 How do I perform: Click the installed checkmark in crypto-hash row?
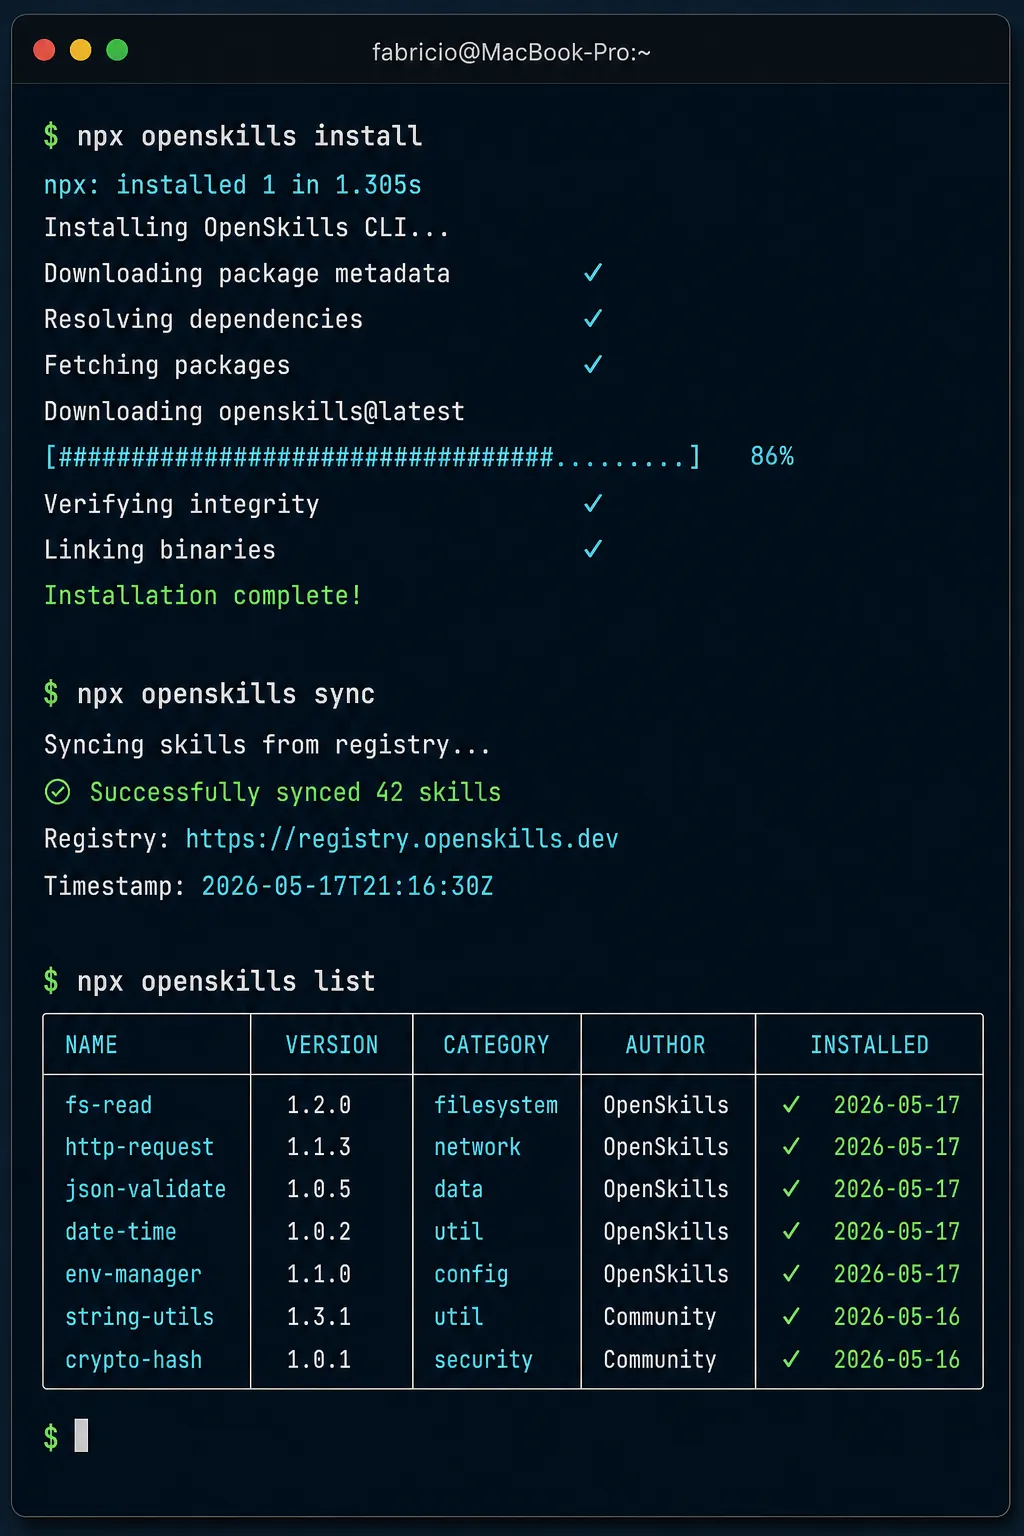pos(791,1359)
